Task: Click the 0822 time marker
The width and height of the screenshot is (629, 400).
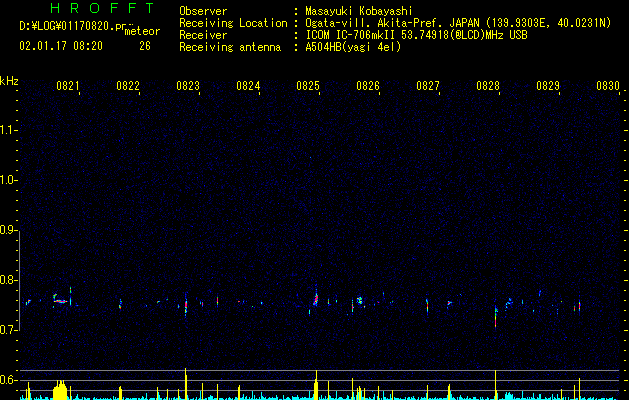Action: click(128, 86)
